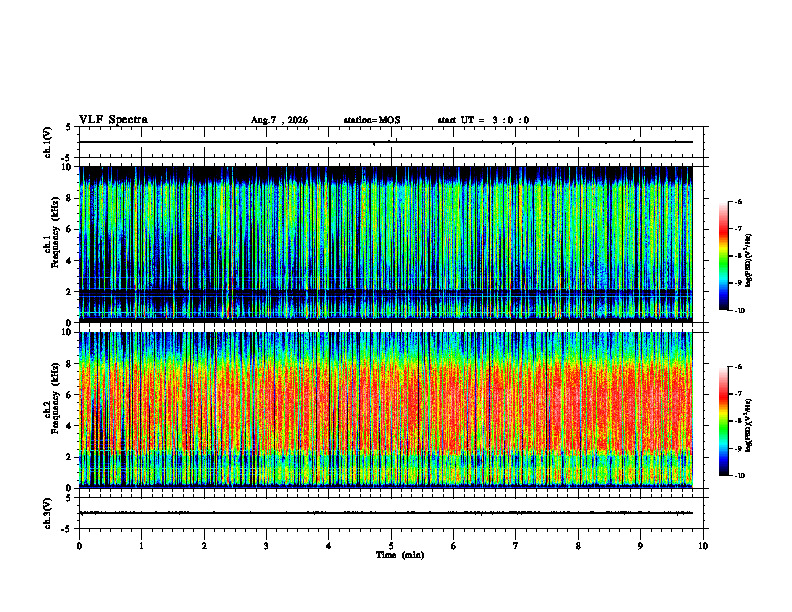Click the ch.1 frequency tick label "4"
The height and width of the screenshot is (612, 792).
[70, 261]
